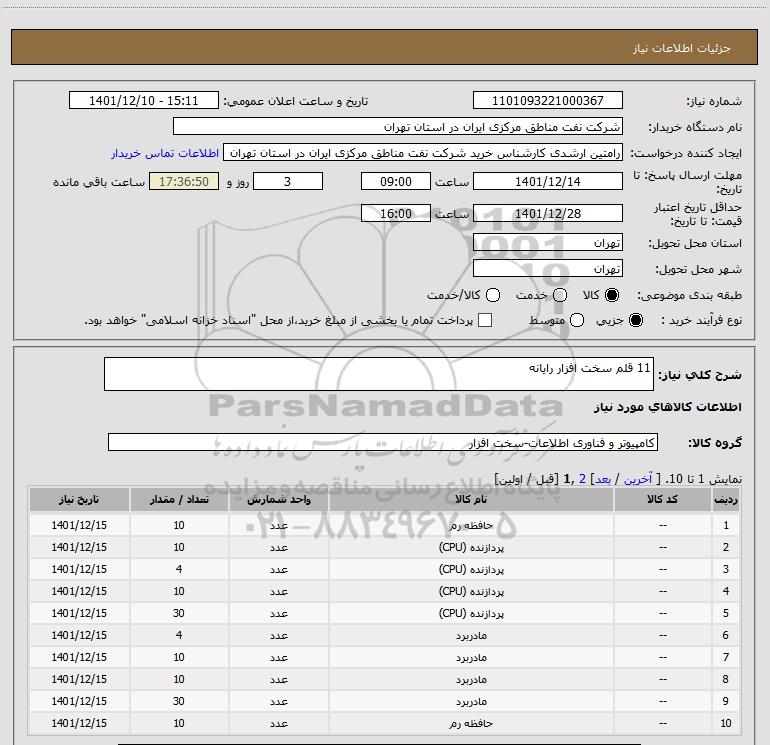Click the کد کالا column header
The width and height of the screenshot is (770, 745).
click(662, 499)
